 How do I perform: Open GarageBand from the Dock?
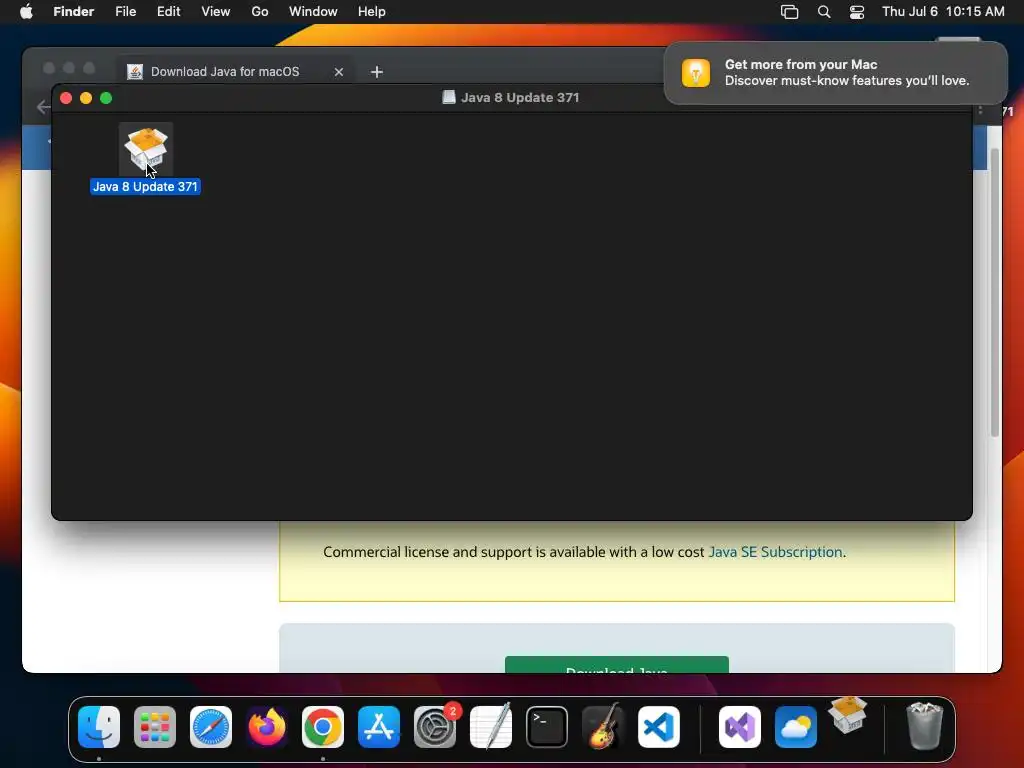click(603, 727)
